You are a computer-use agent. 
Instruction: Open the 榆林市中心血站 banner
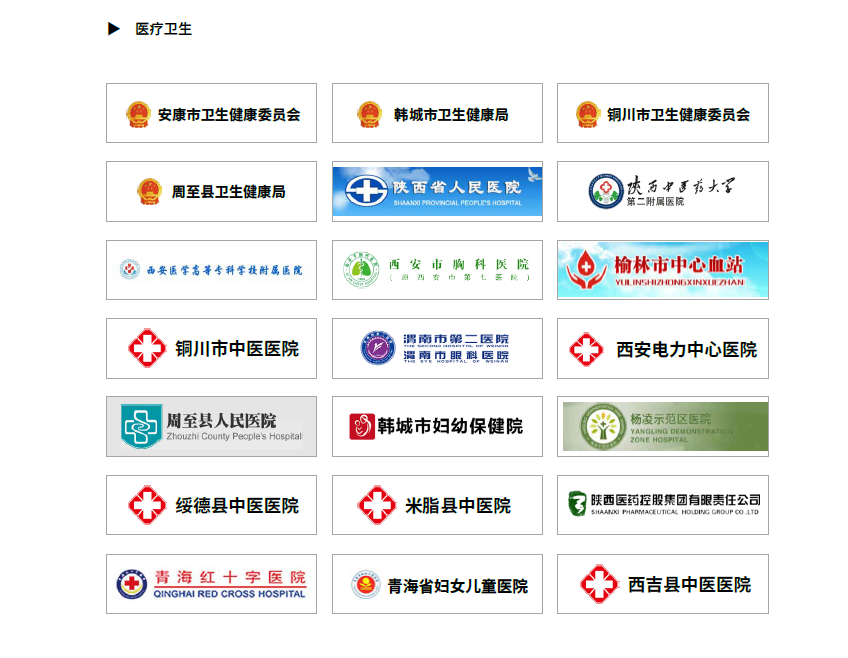pos(662,270)
